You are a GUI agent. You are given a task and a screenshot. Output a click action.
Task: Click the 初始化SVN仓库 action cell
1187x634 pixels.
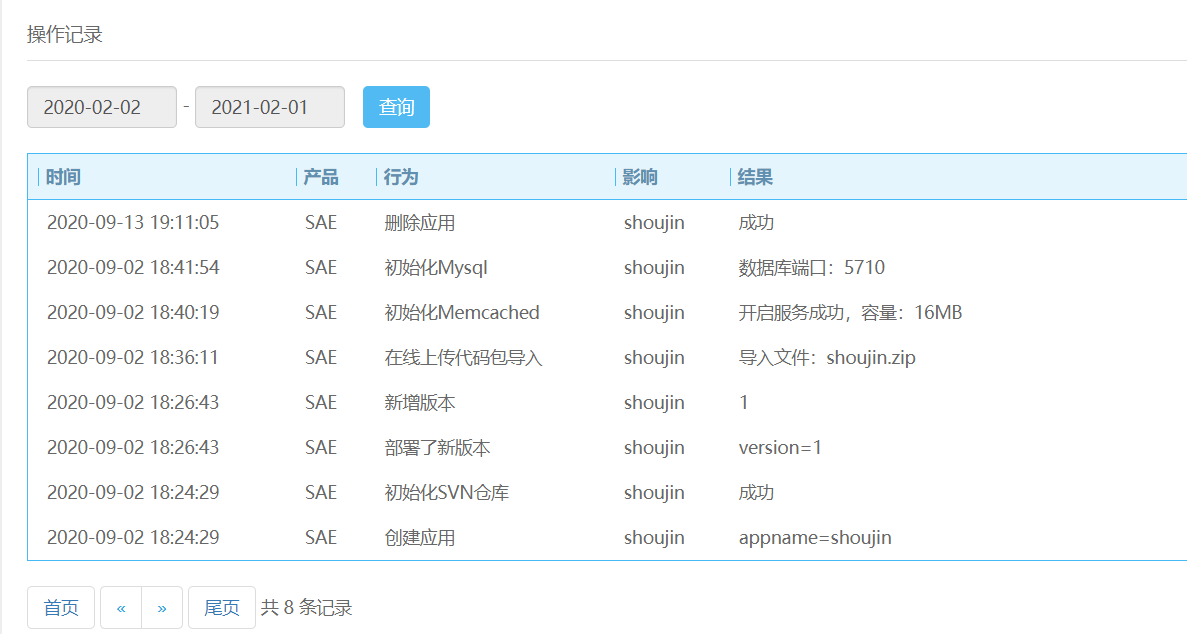click(447, 492)
